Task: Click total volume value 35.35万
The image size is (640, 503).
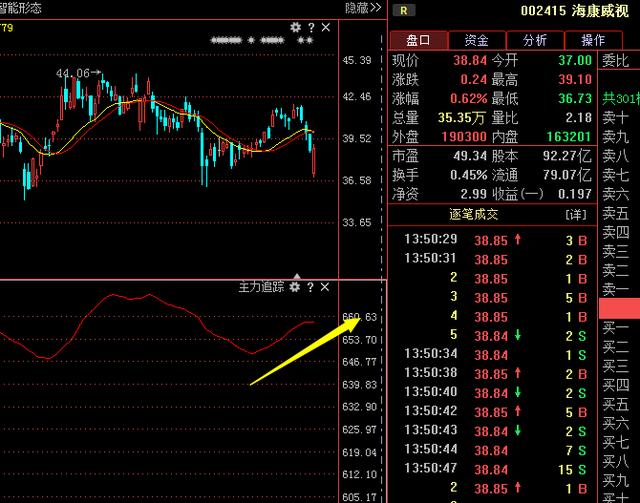Action: pyautogui.click(x=461, y=118)
